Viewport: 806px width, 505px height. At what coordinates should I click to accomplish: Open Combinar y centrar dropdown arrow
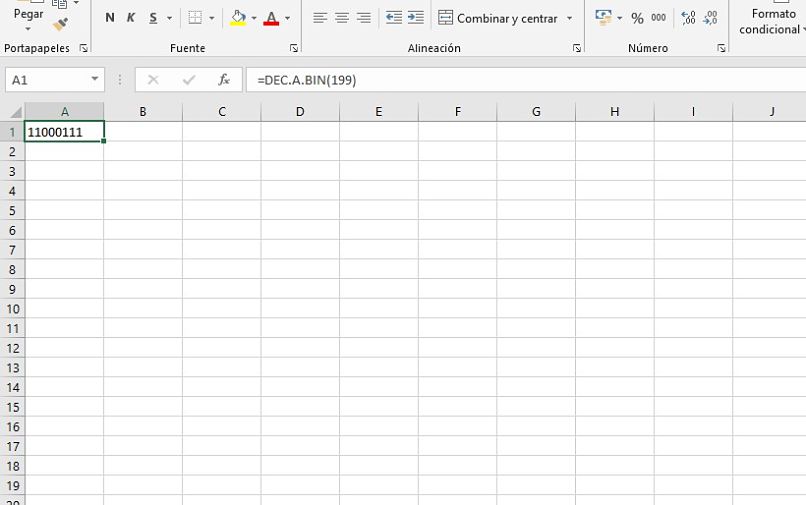pyautogui.click(x=570, y=19)
